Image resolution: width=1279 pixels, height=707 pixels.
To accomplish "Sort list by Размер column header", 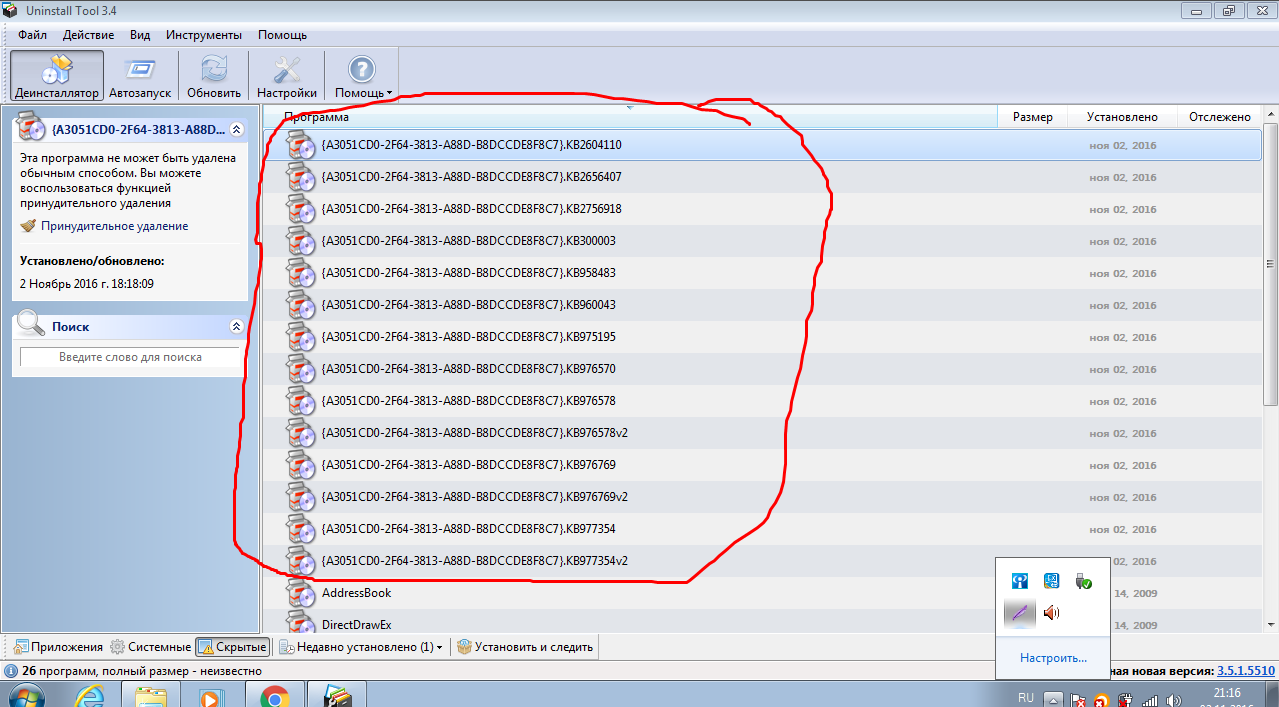I will [1032, 117].
